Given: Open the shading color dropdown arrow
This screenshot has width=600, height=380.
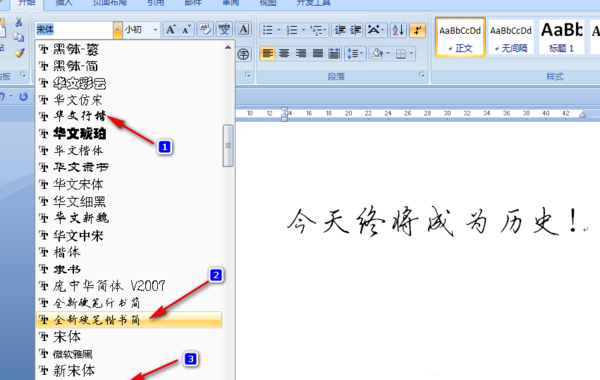Looking at the screenshot, I should coord(388,54).
